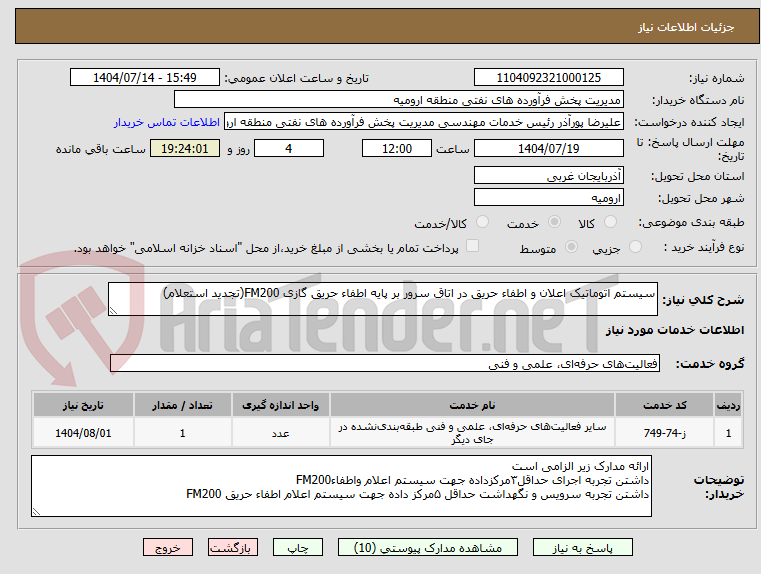Click the چاپ print button
761x574 pixels.
pos(298,547)
